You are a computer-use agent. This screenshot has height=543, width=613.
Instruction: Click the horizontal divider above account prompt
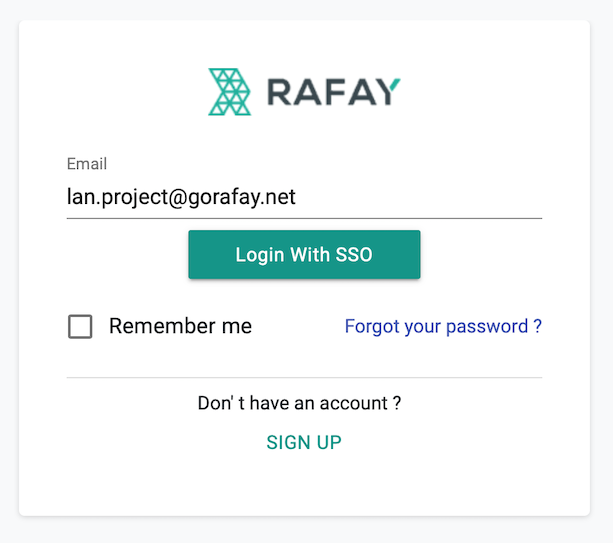click(x=304, y=378)
